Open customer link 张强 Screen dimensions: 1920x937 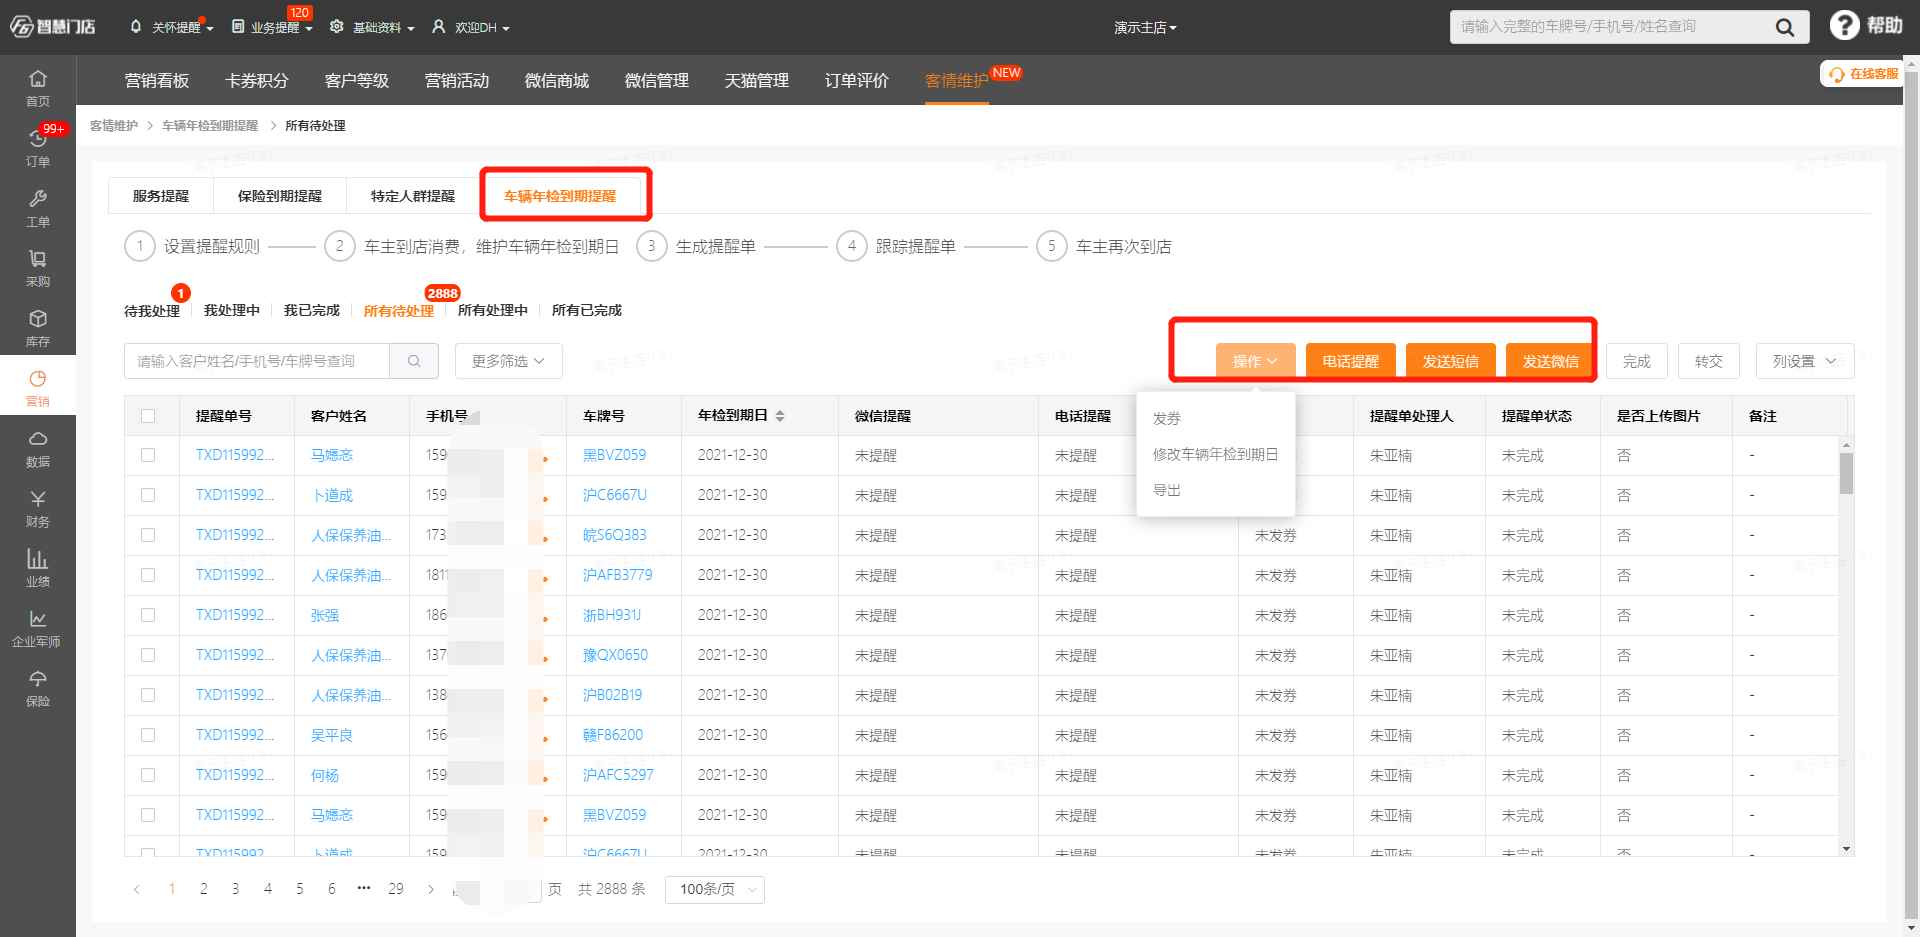325,615
